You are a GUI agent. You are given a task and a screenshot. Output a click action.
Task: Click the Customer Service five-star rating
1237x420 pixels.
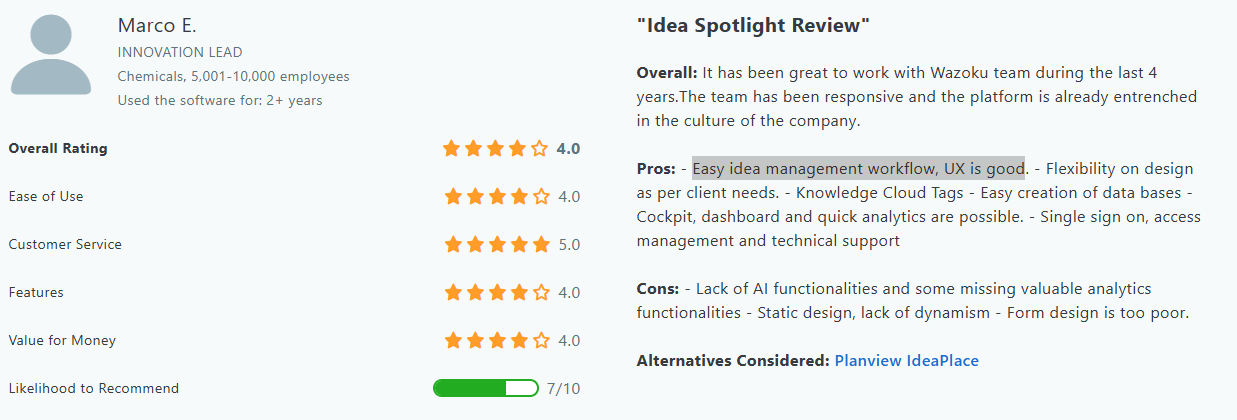(x=497, y=245)
